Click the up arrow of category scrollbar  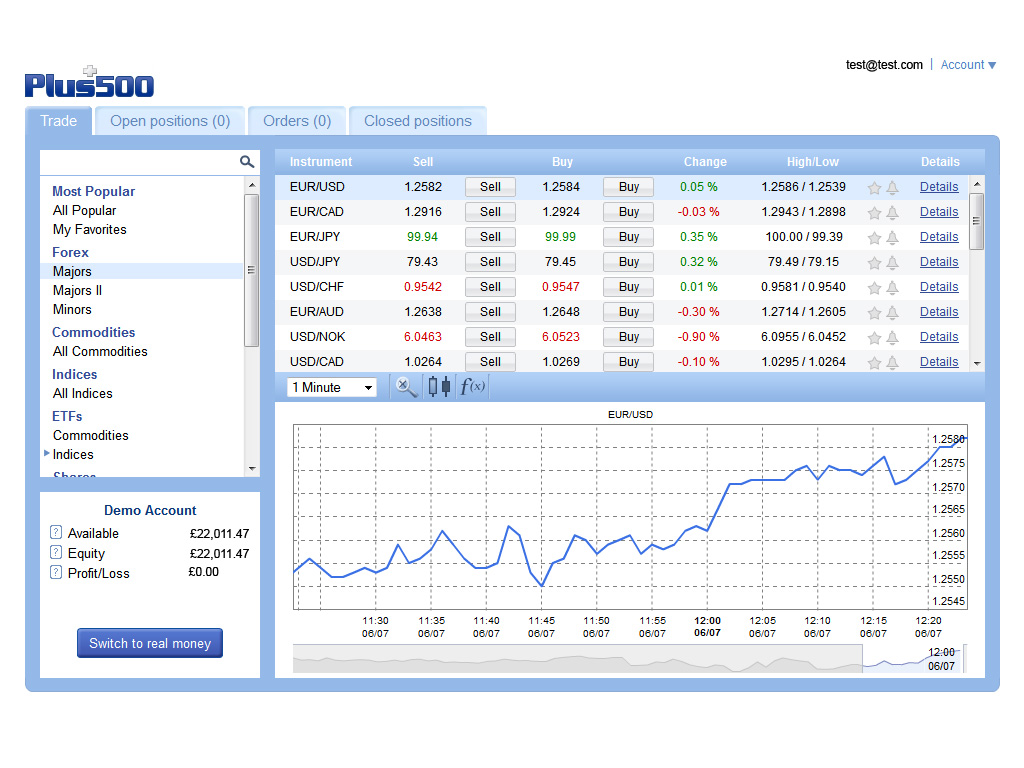(x=252, y=185)
